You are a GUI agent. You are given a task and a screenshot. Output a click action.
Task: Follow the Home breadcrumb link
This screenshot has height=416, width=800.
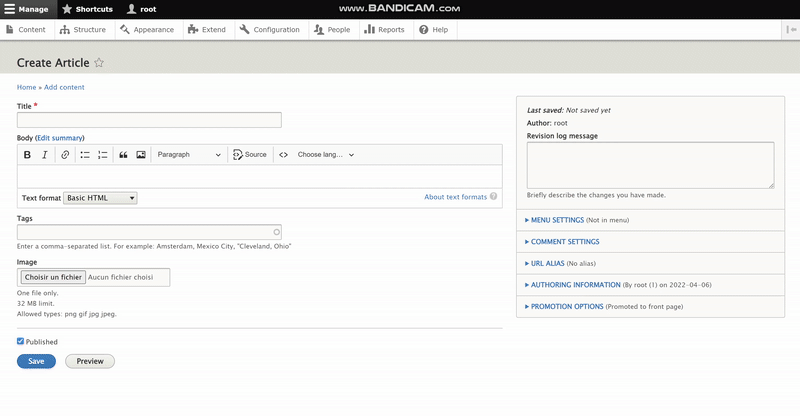tap(27, 87)
